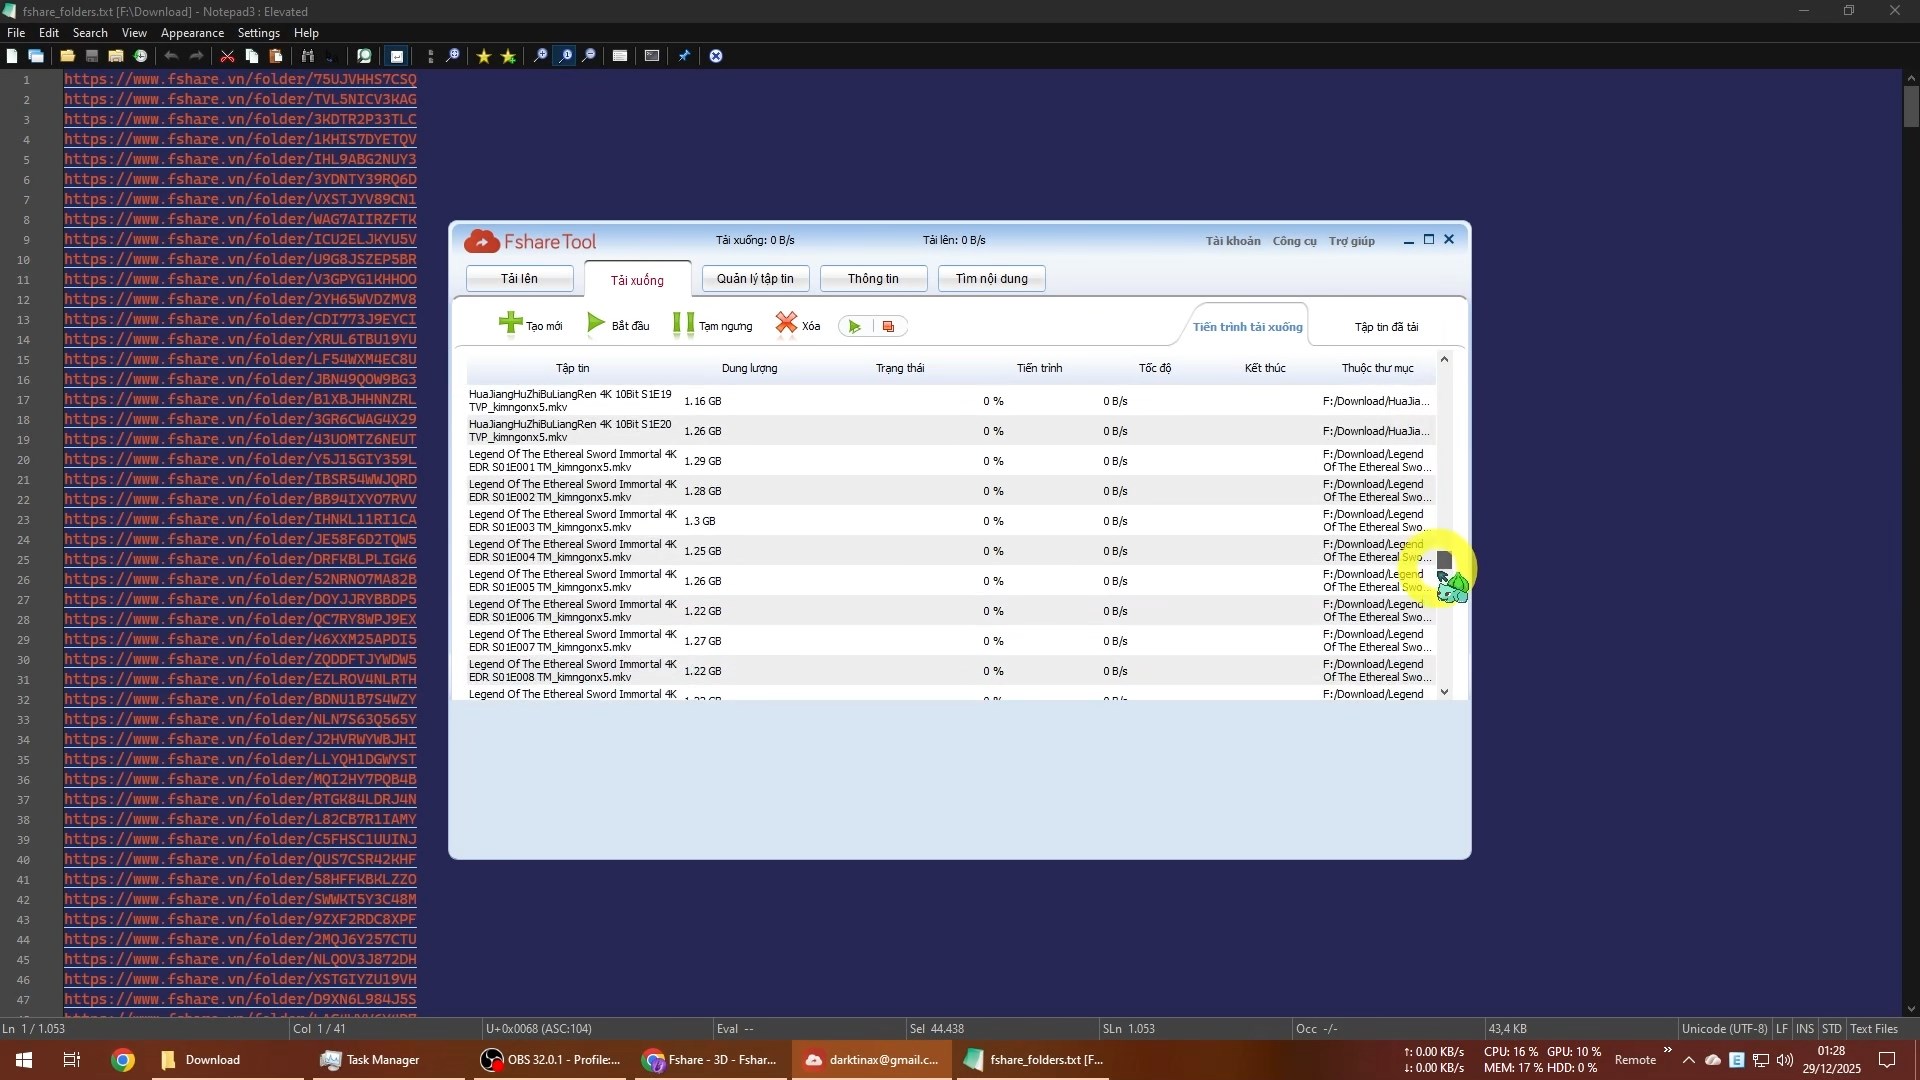The width and height of the screenshot is (1920, 1080).
Task: Toggle the always-on-top pin icon
Action: [x=684, y=56]
